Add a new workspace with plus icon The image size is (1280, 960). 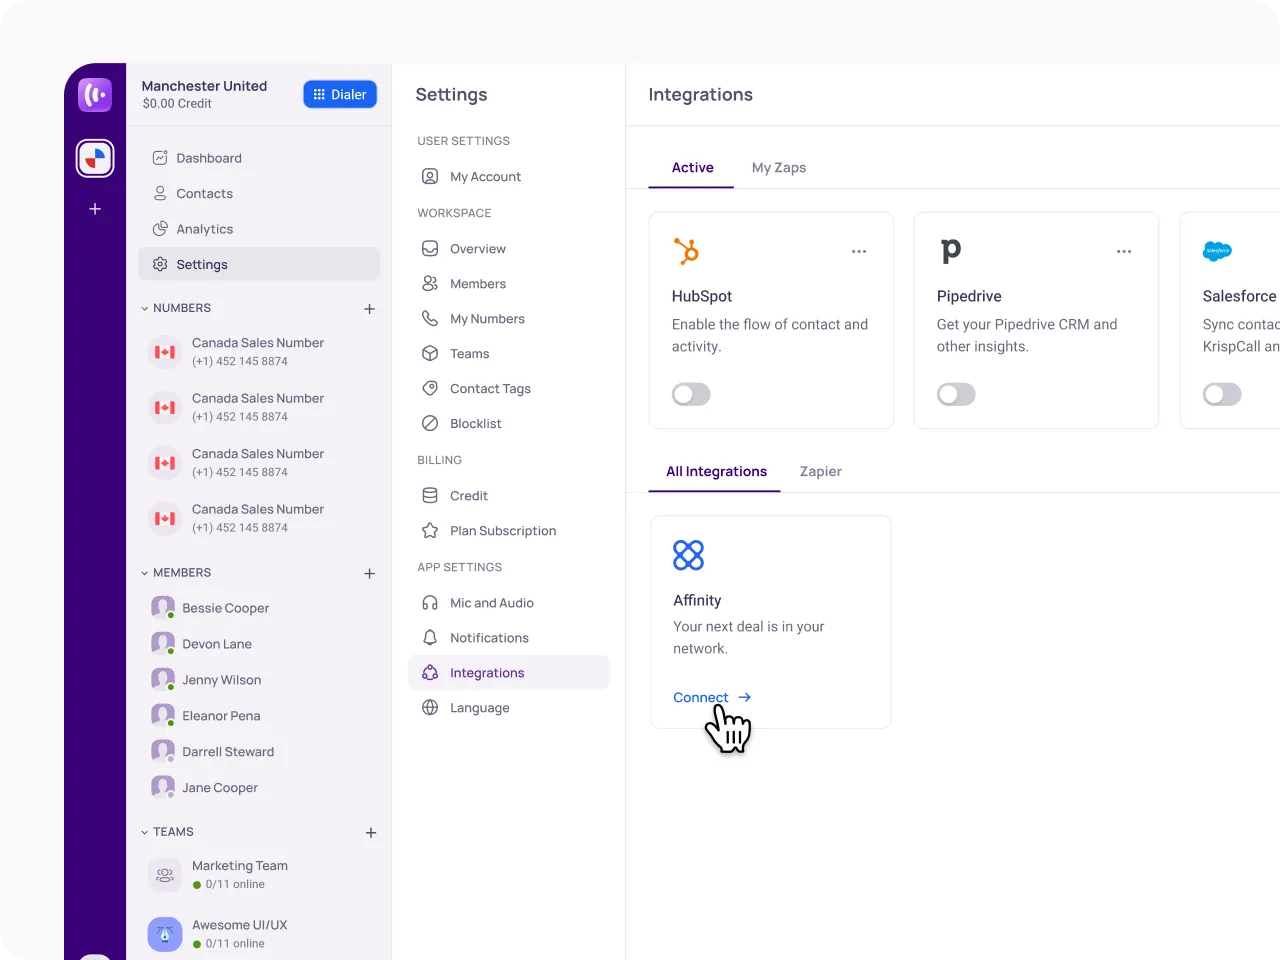(x=95, y=209)
